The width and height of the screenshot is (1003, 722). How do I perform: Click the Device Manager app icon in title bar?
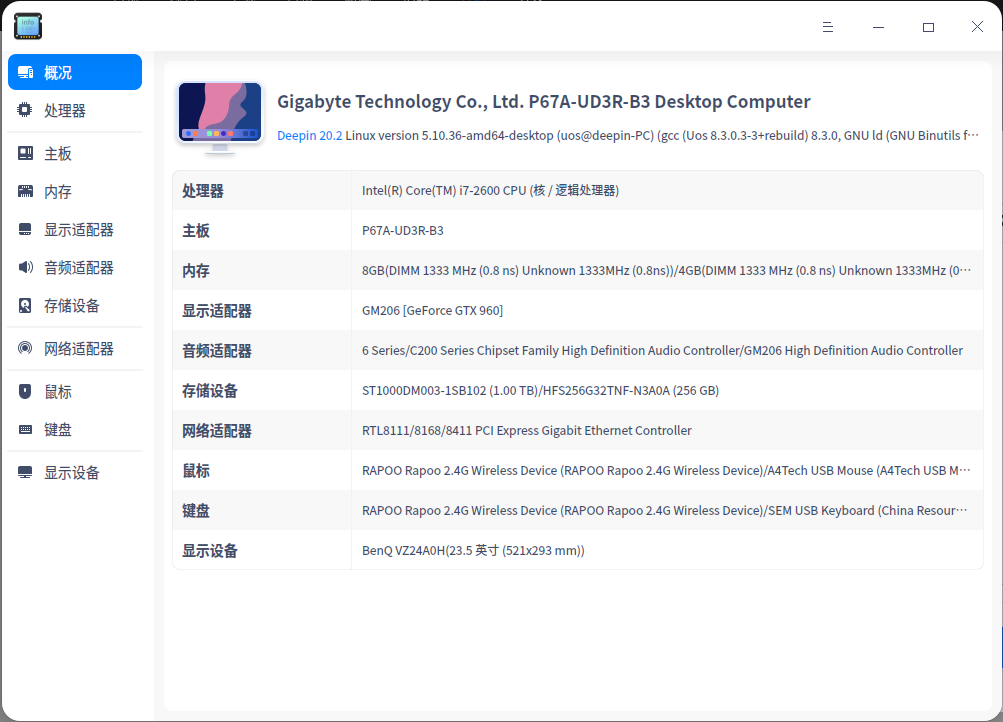[x=28, y=26]
